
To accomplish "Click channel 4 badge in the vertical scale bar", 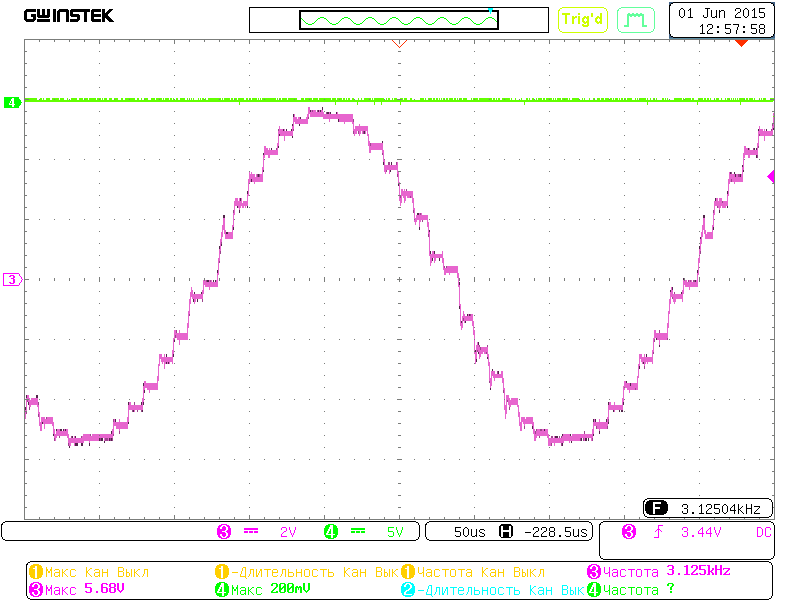I will pyautogui.click(x=331, y=532).
